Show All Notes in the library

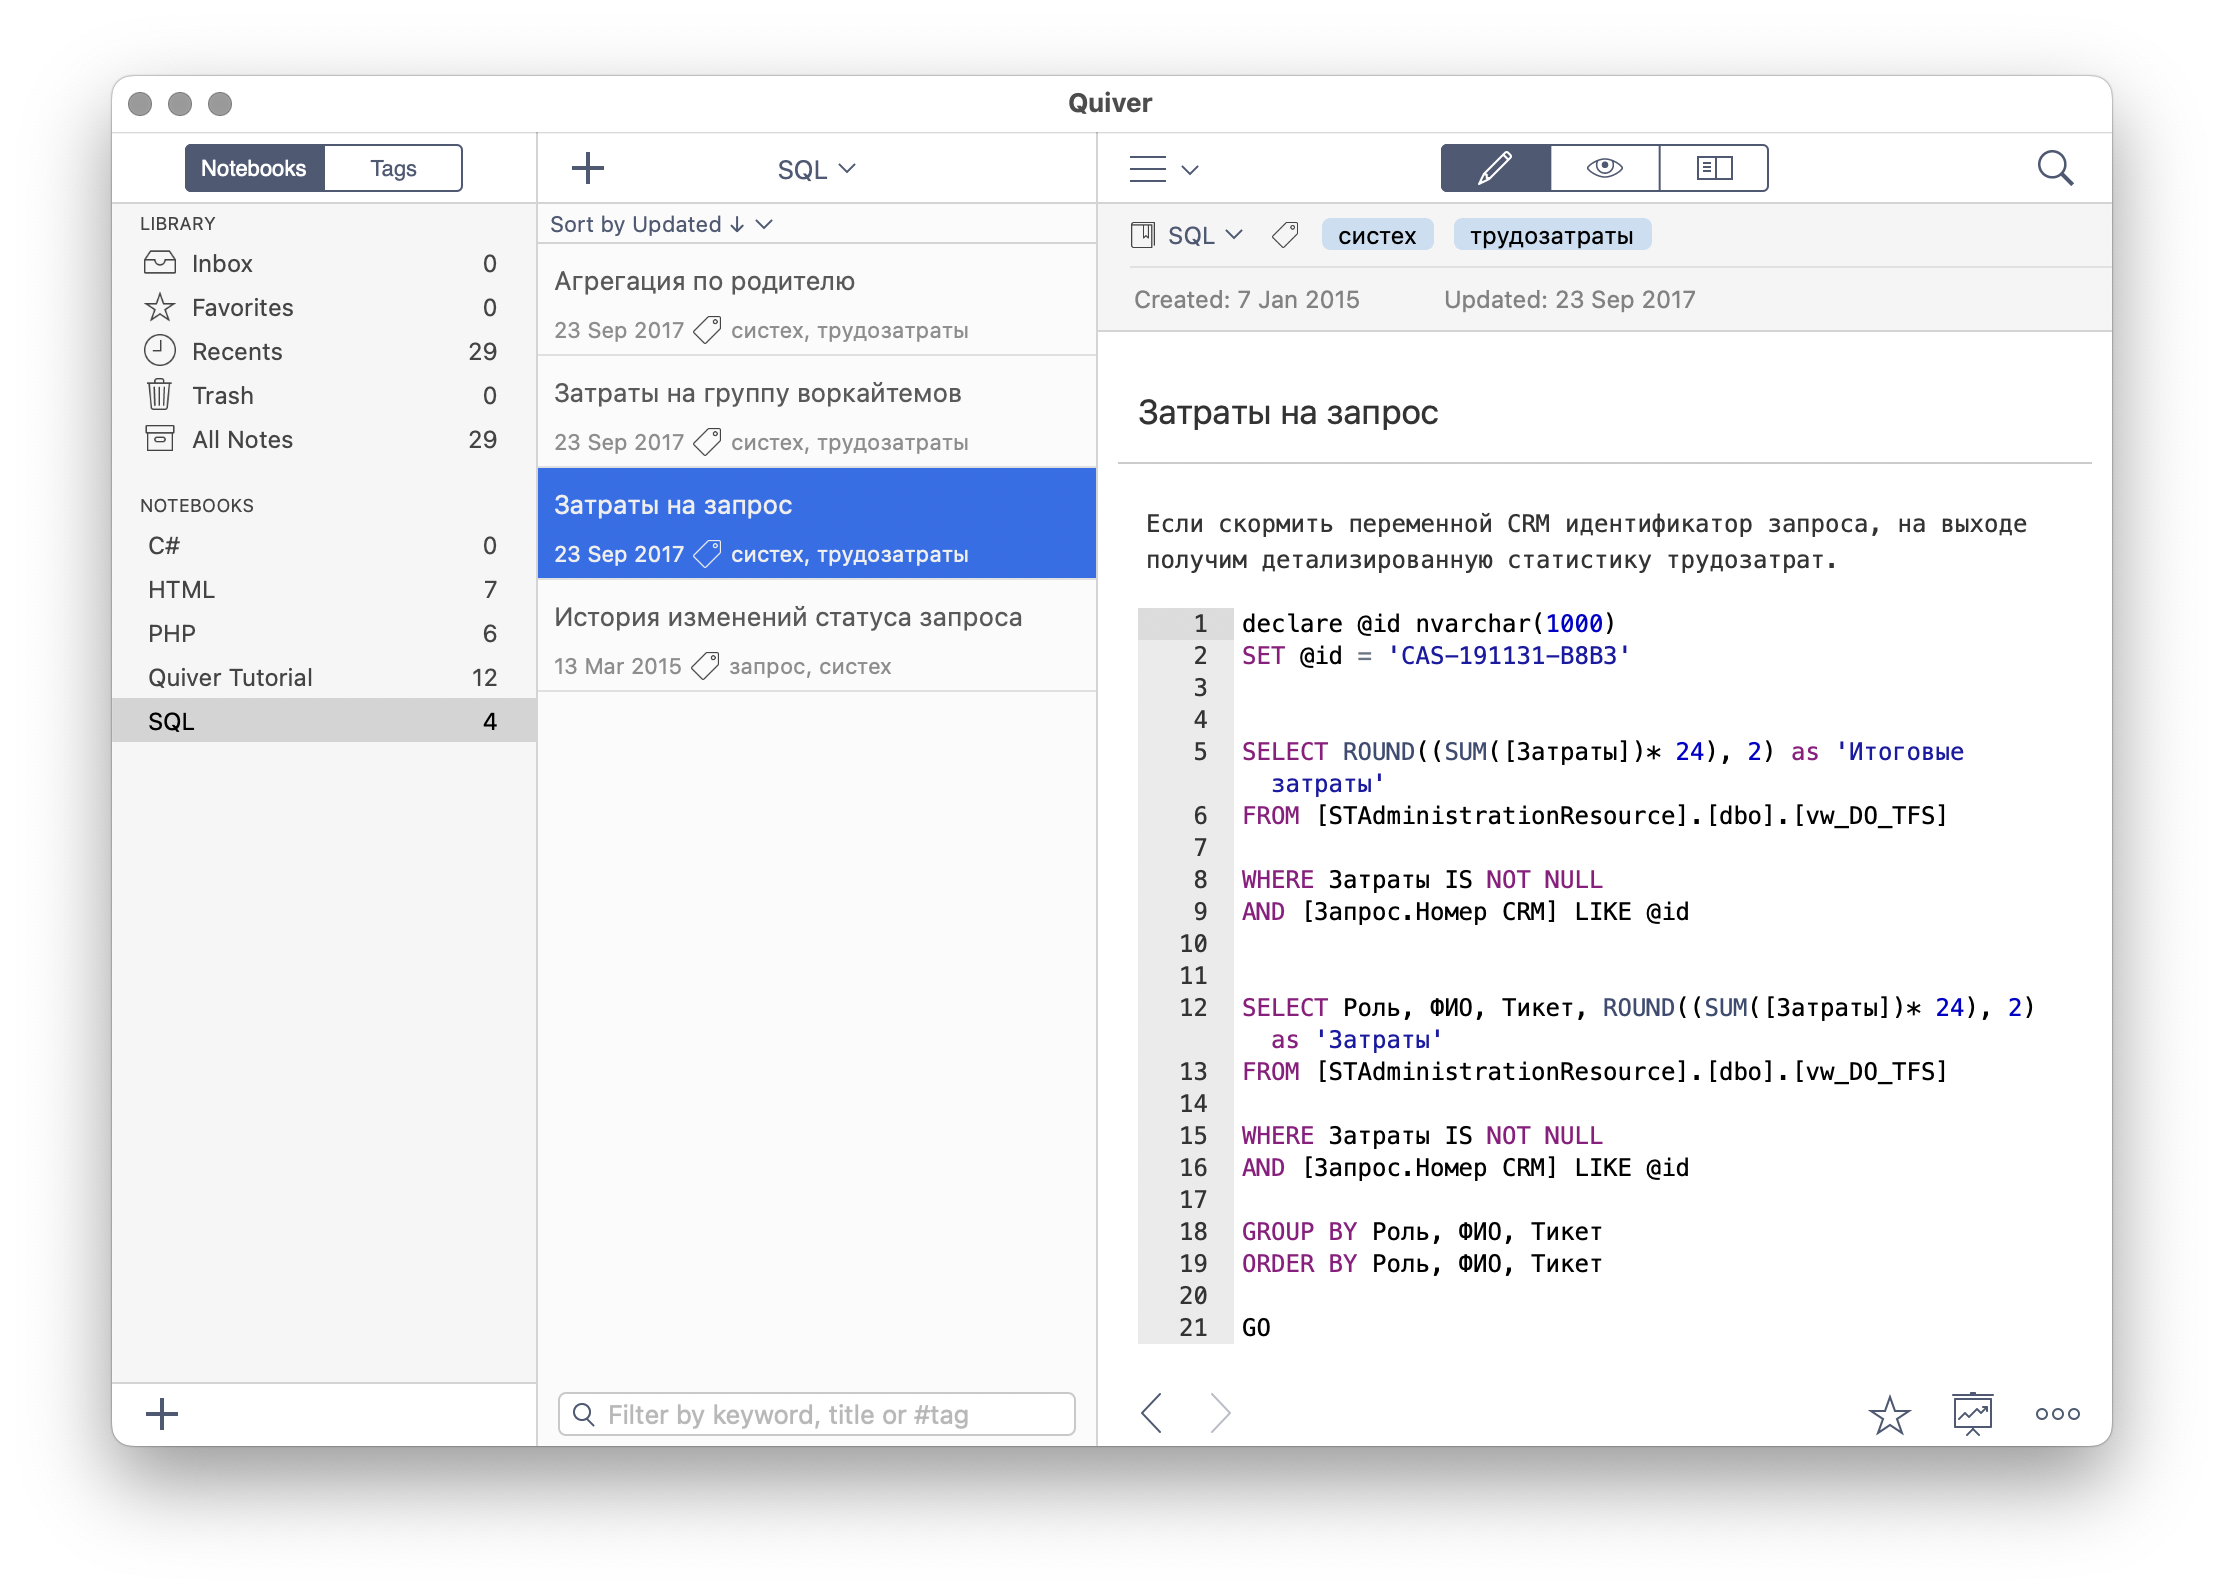(324, 439)
